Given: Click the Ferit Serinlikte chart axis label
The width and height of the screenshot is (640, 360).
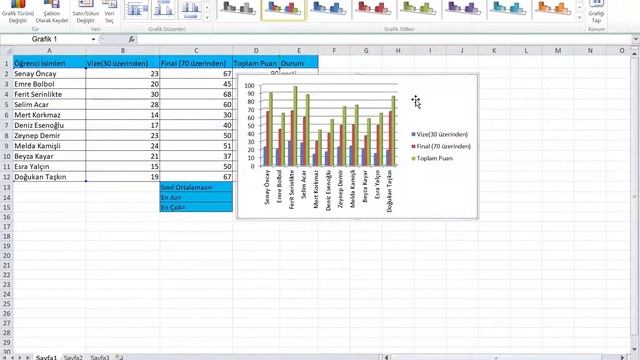Looking at the screenshot, I should pos(291,190).
